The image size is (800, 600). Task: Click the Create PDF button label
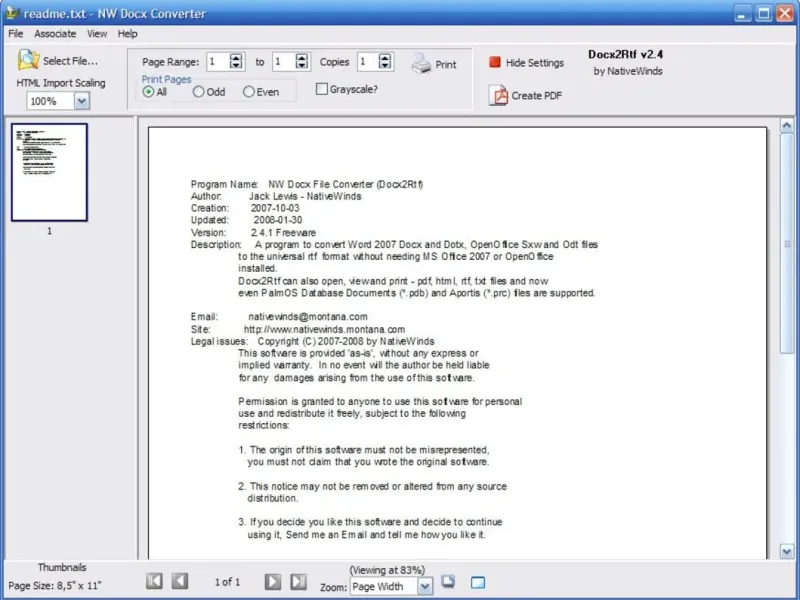(x=536, y=95)
